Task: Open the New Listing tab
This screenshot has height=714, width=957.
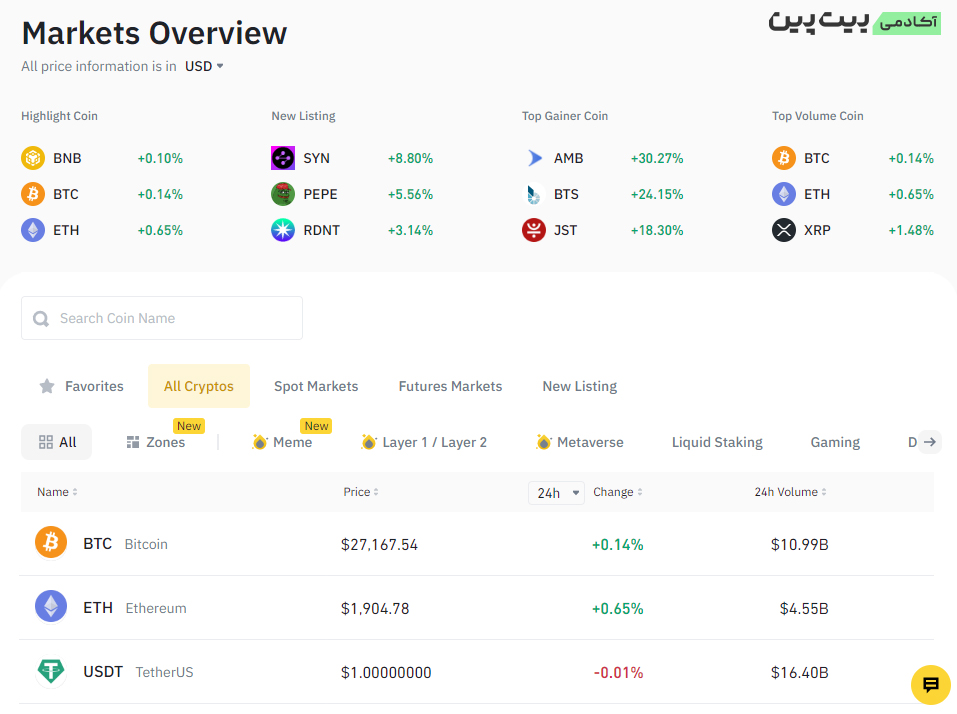Action: (580, 386)
